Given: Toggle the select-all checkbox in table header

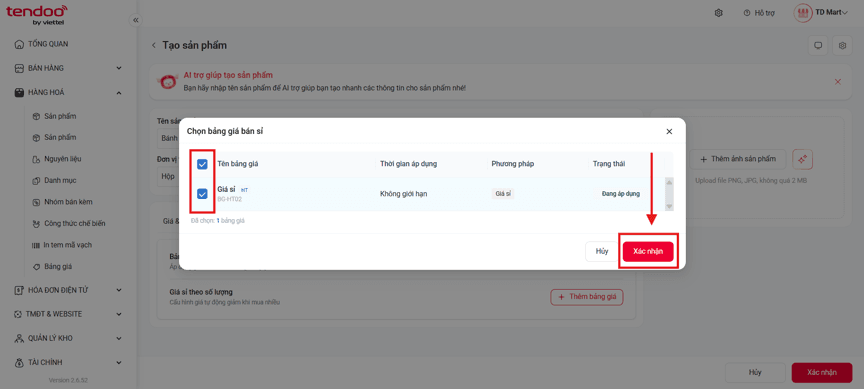Looking at the screenshot, I should point(202,164).
